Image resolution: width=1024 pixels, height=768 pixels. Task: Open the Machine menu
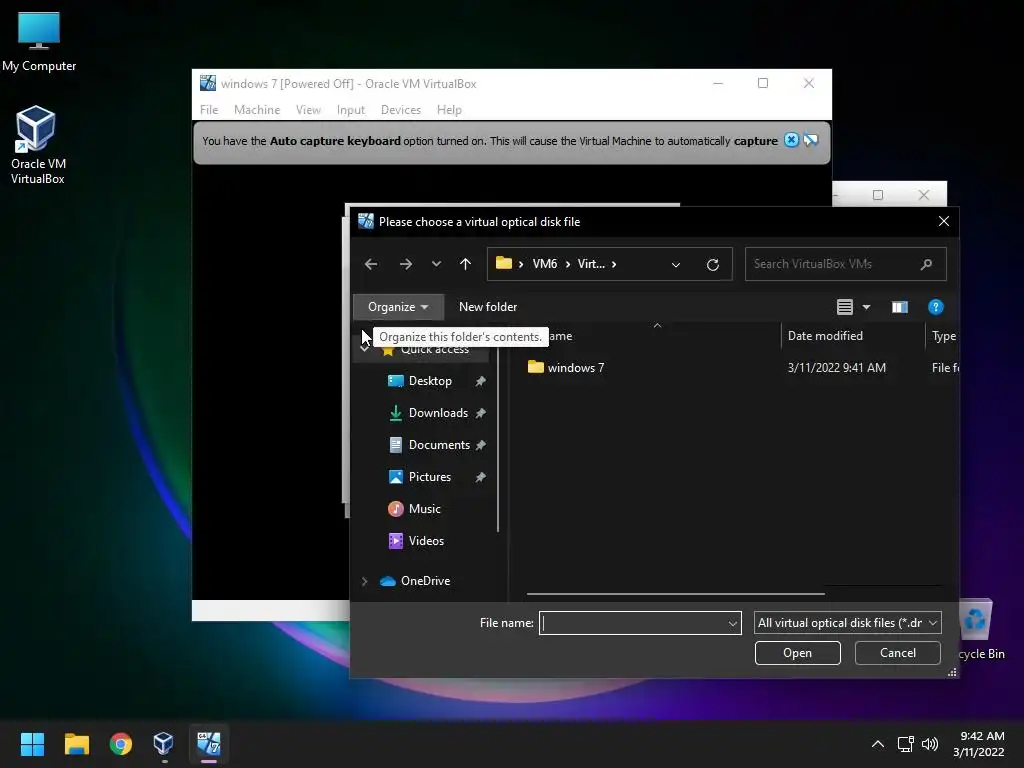(x=257, y=110)
